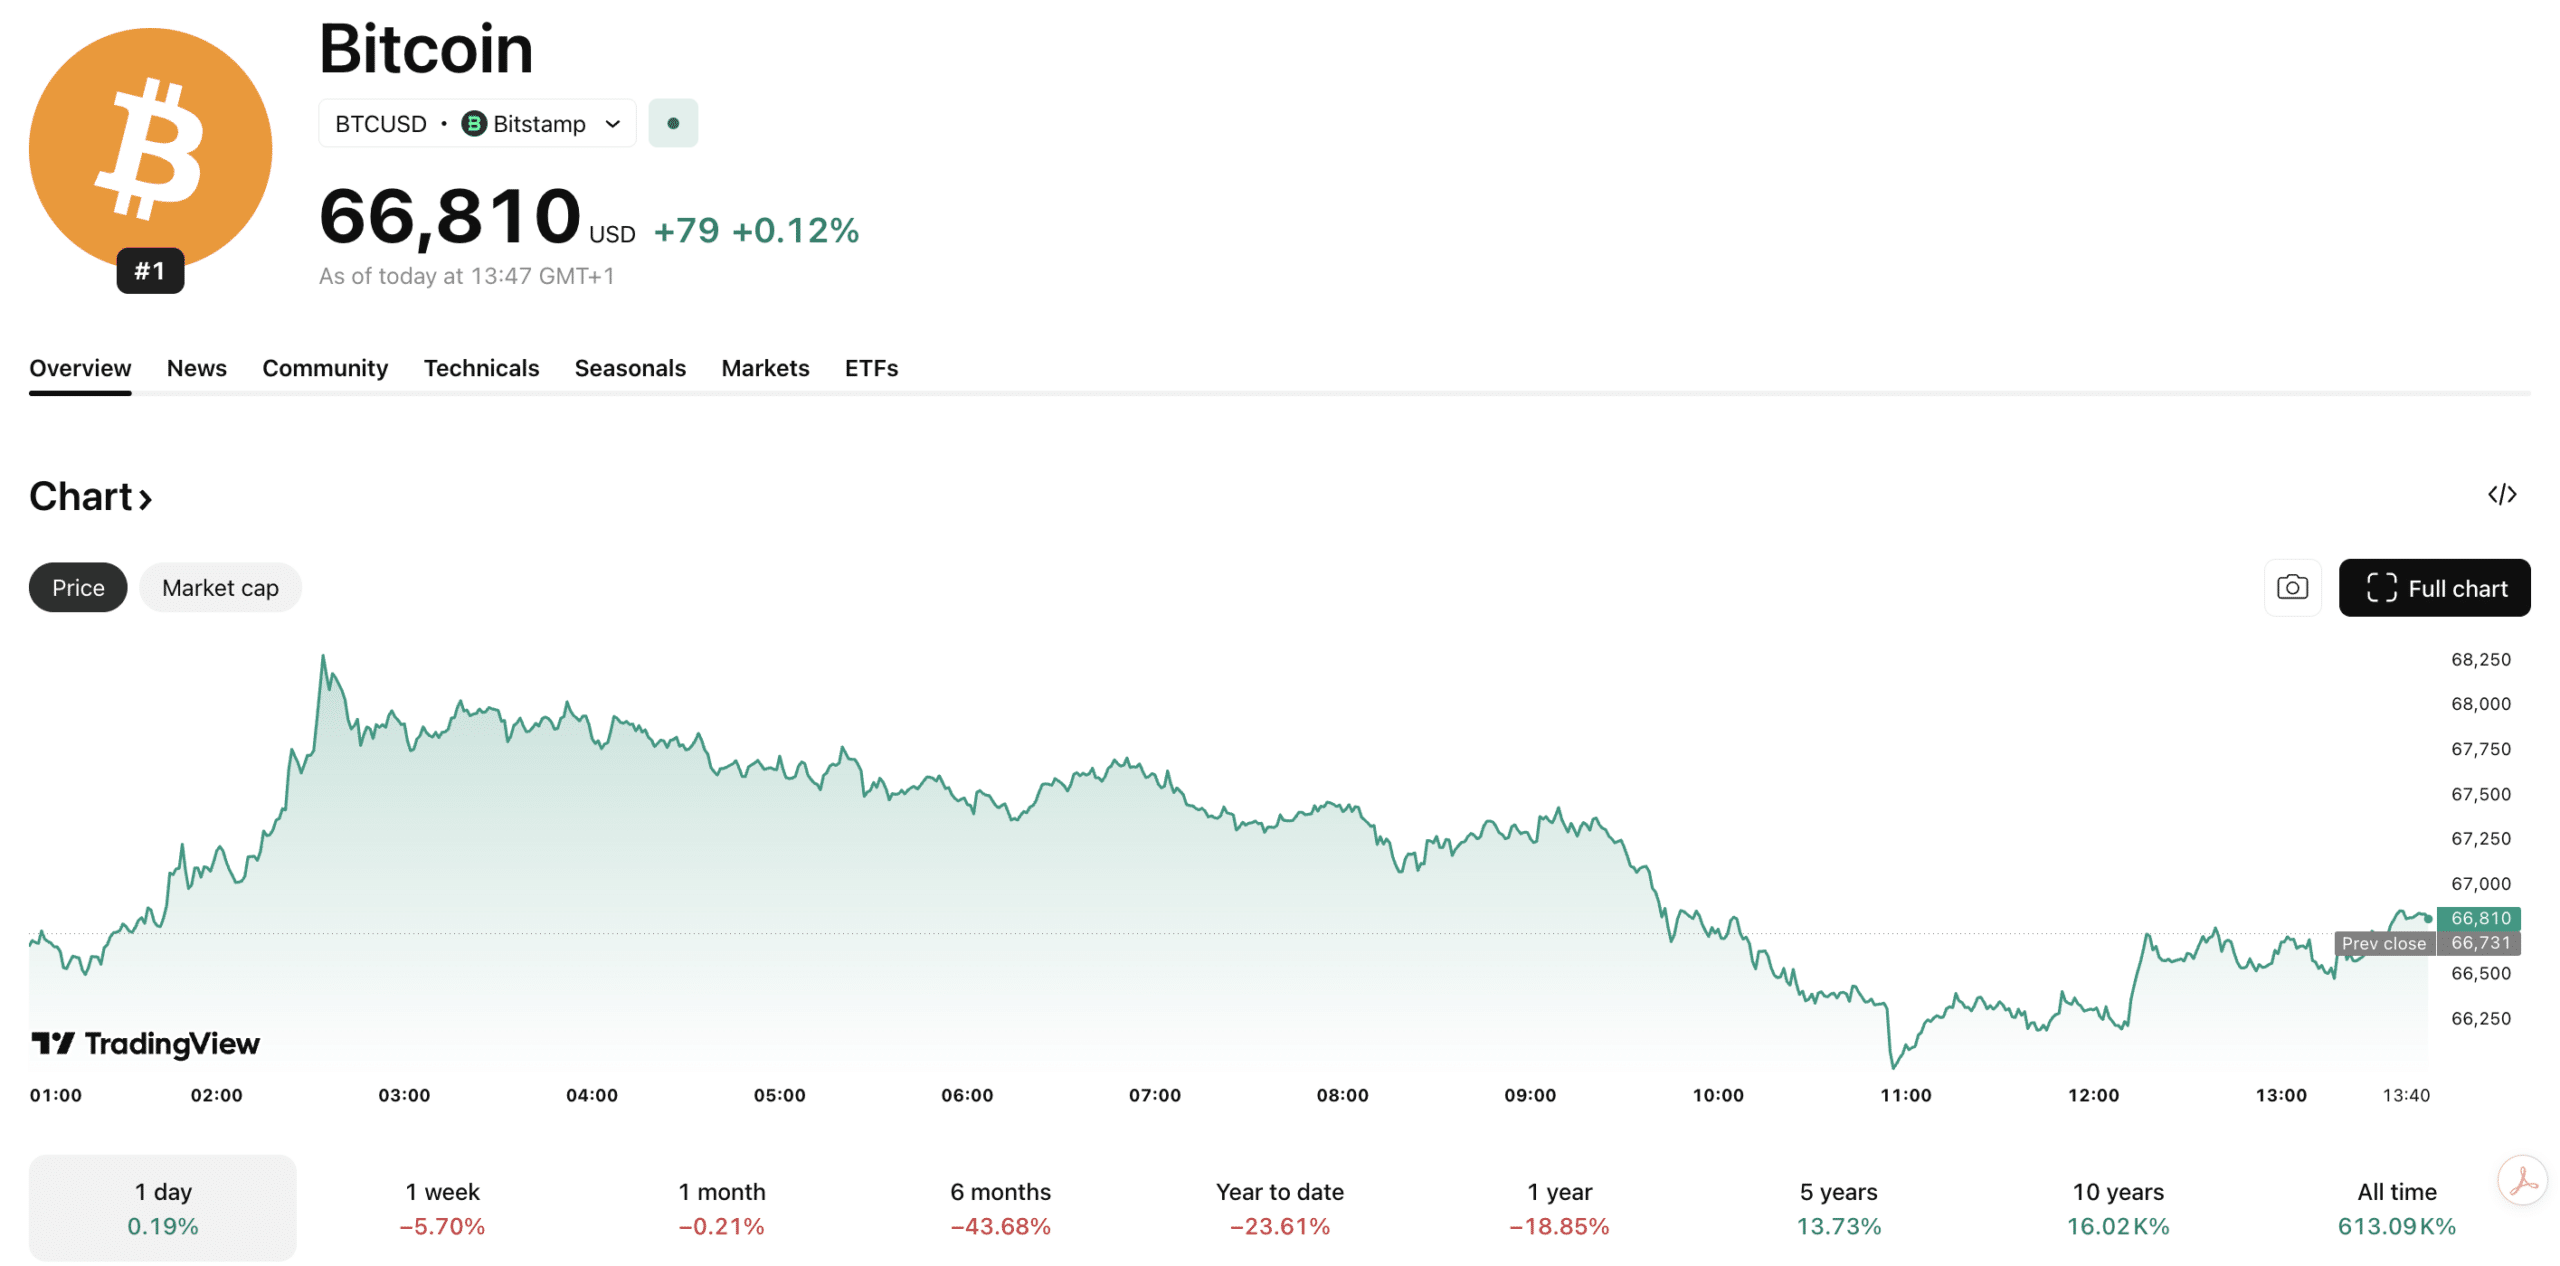Viewport: 2560px width, 1266px height.
Task: Click the 68,250 price axis label
Action: point(2480,659)
